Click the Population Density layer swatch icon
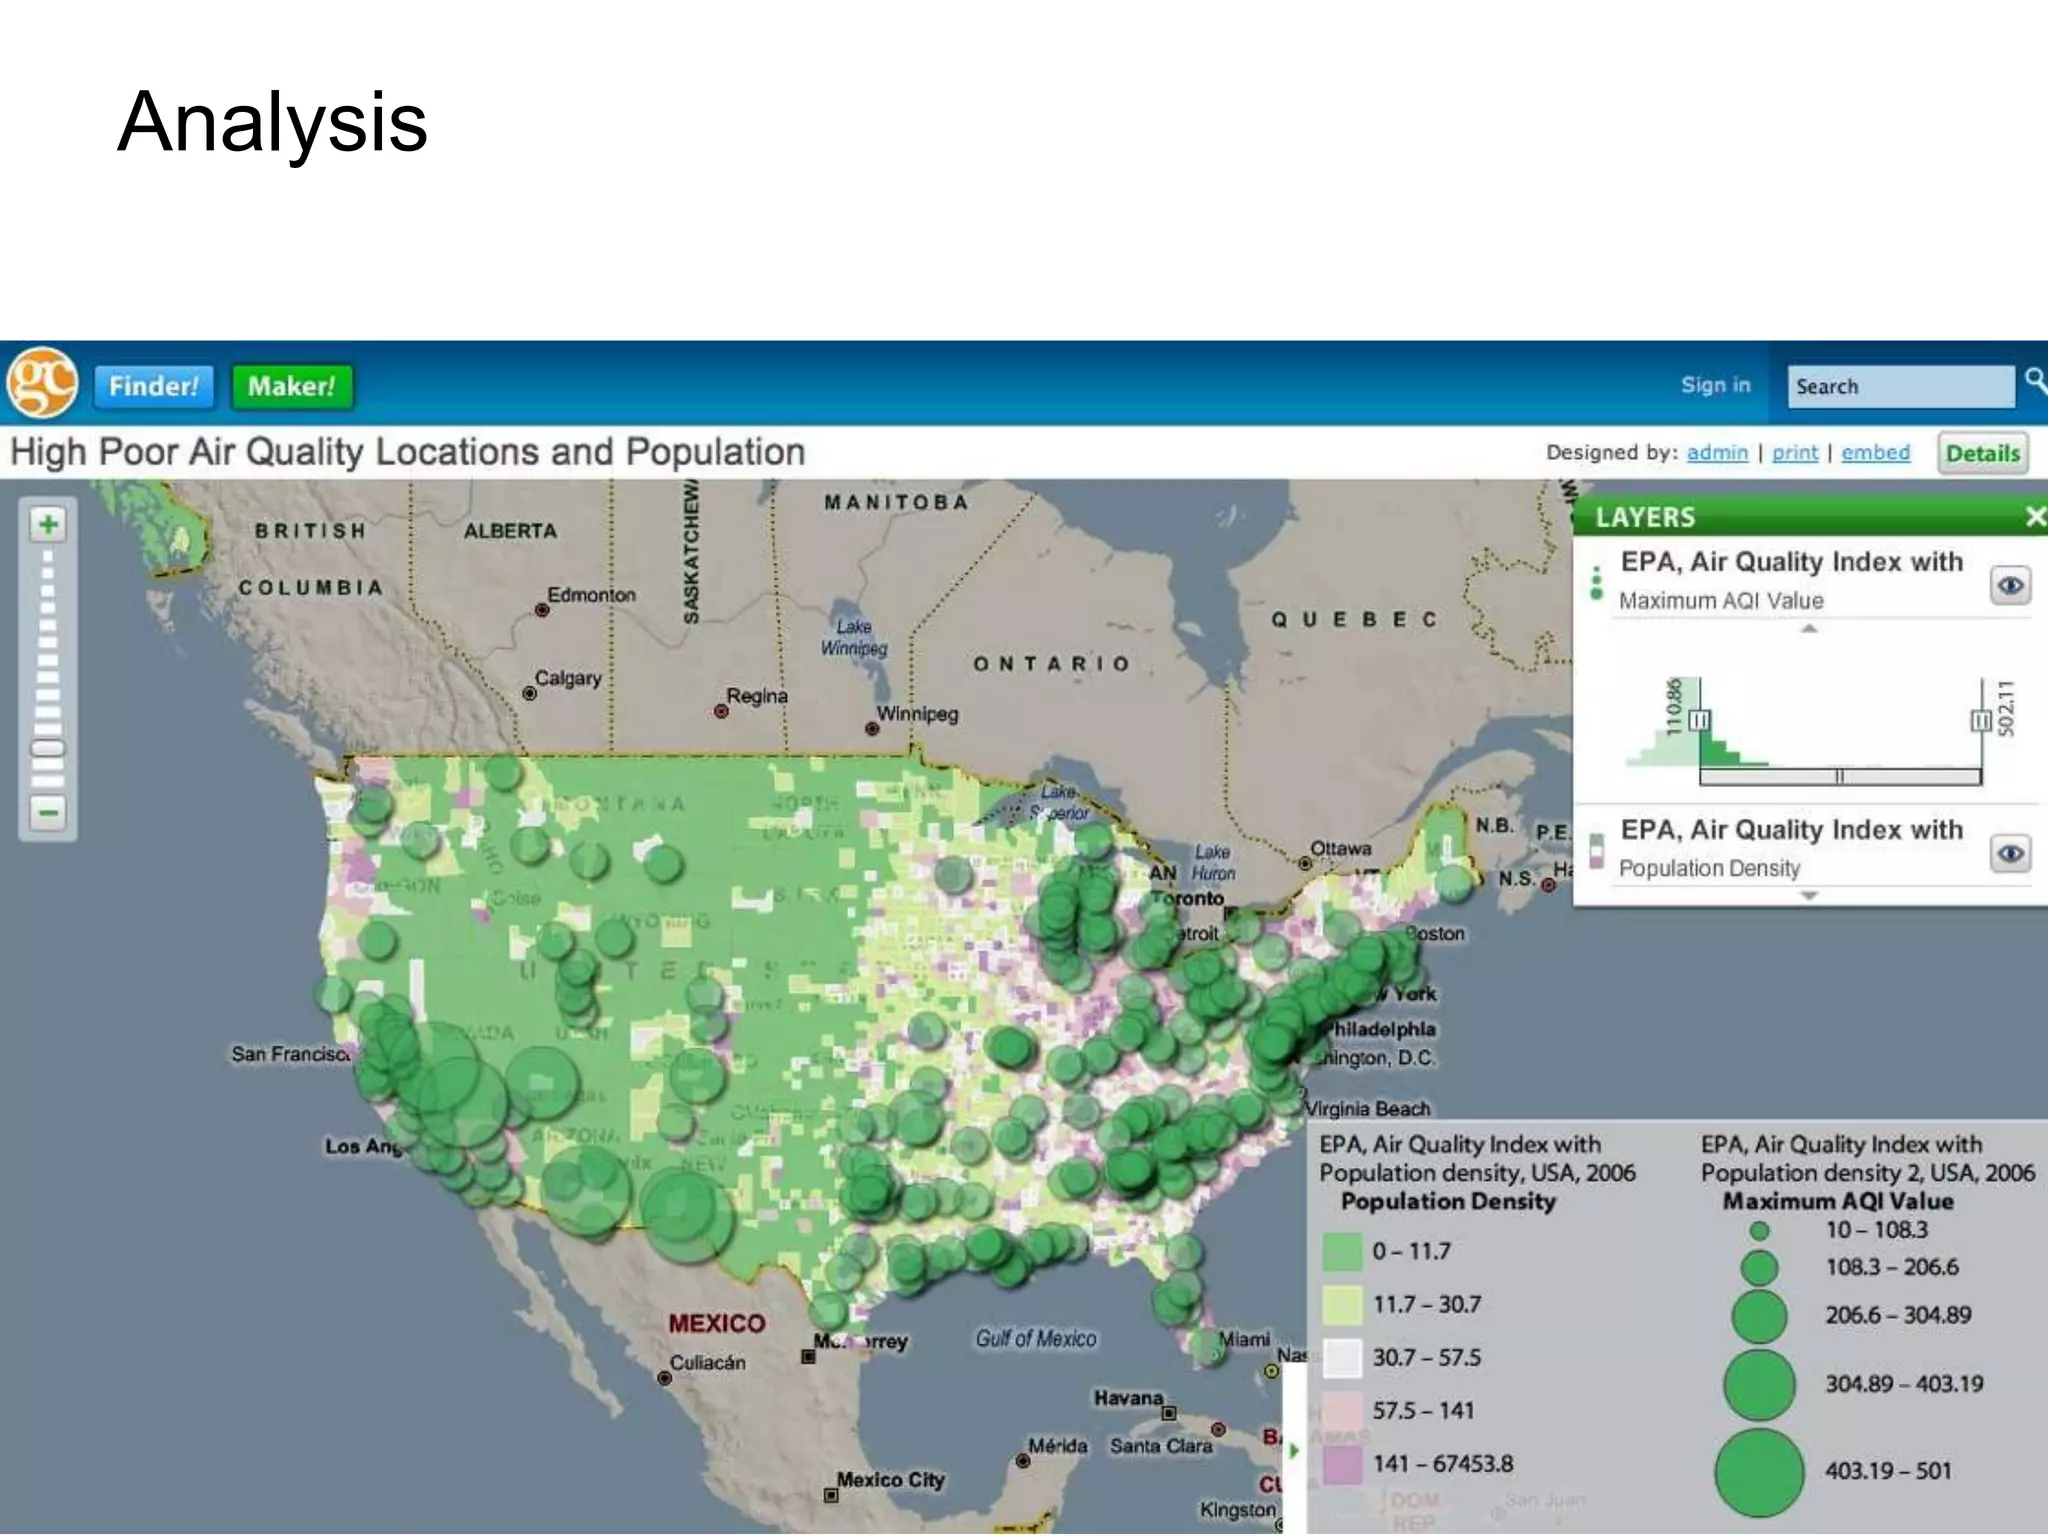The width and height of the screenshot is (2048, 1536). tap(1597, 851)
